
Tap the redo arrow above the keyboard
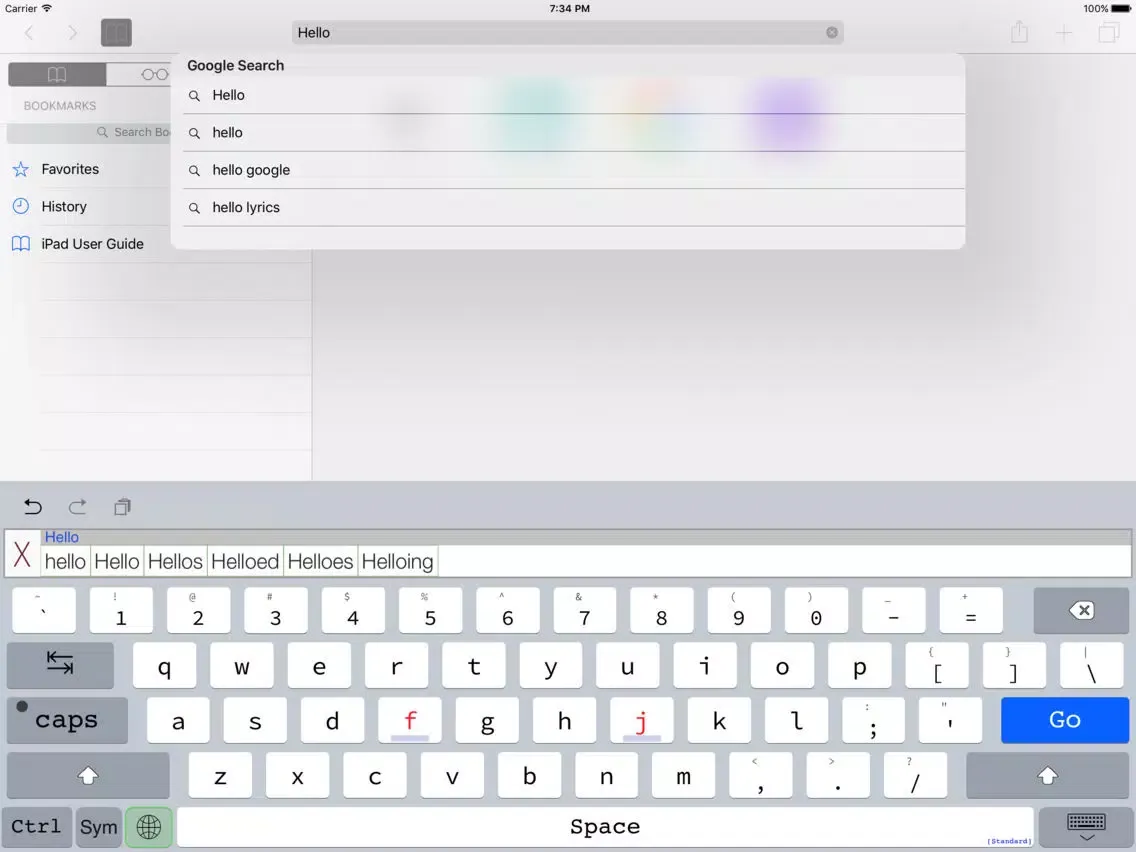pos(78,507)
